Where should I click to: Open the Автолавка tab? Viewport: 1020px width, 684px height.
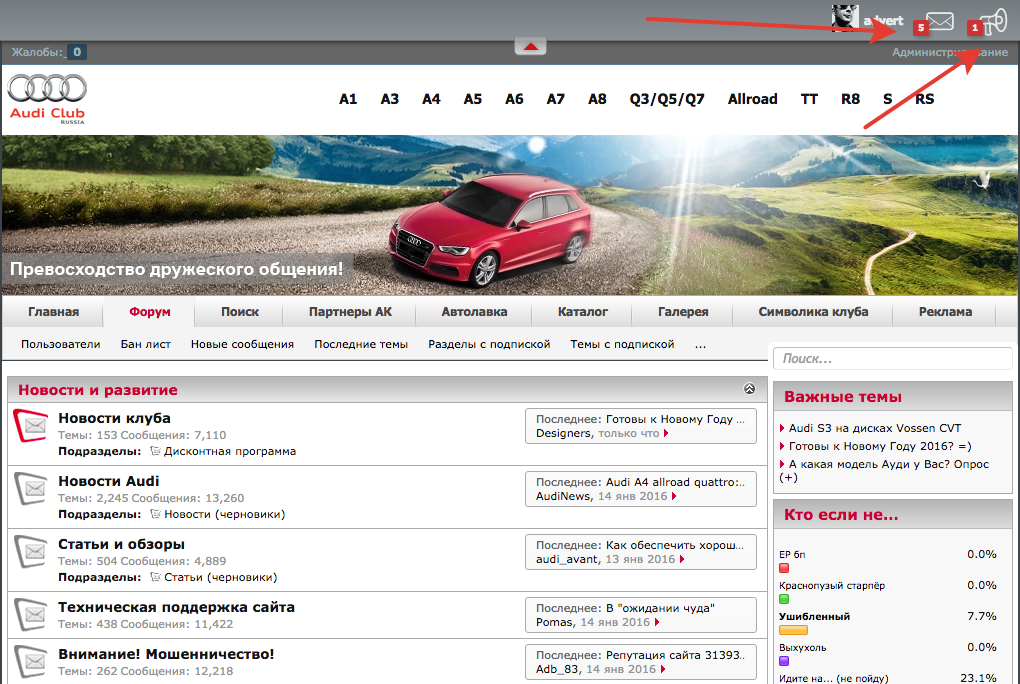tap(474, 312)
